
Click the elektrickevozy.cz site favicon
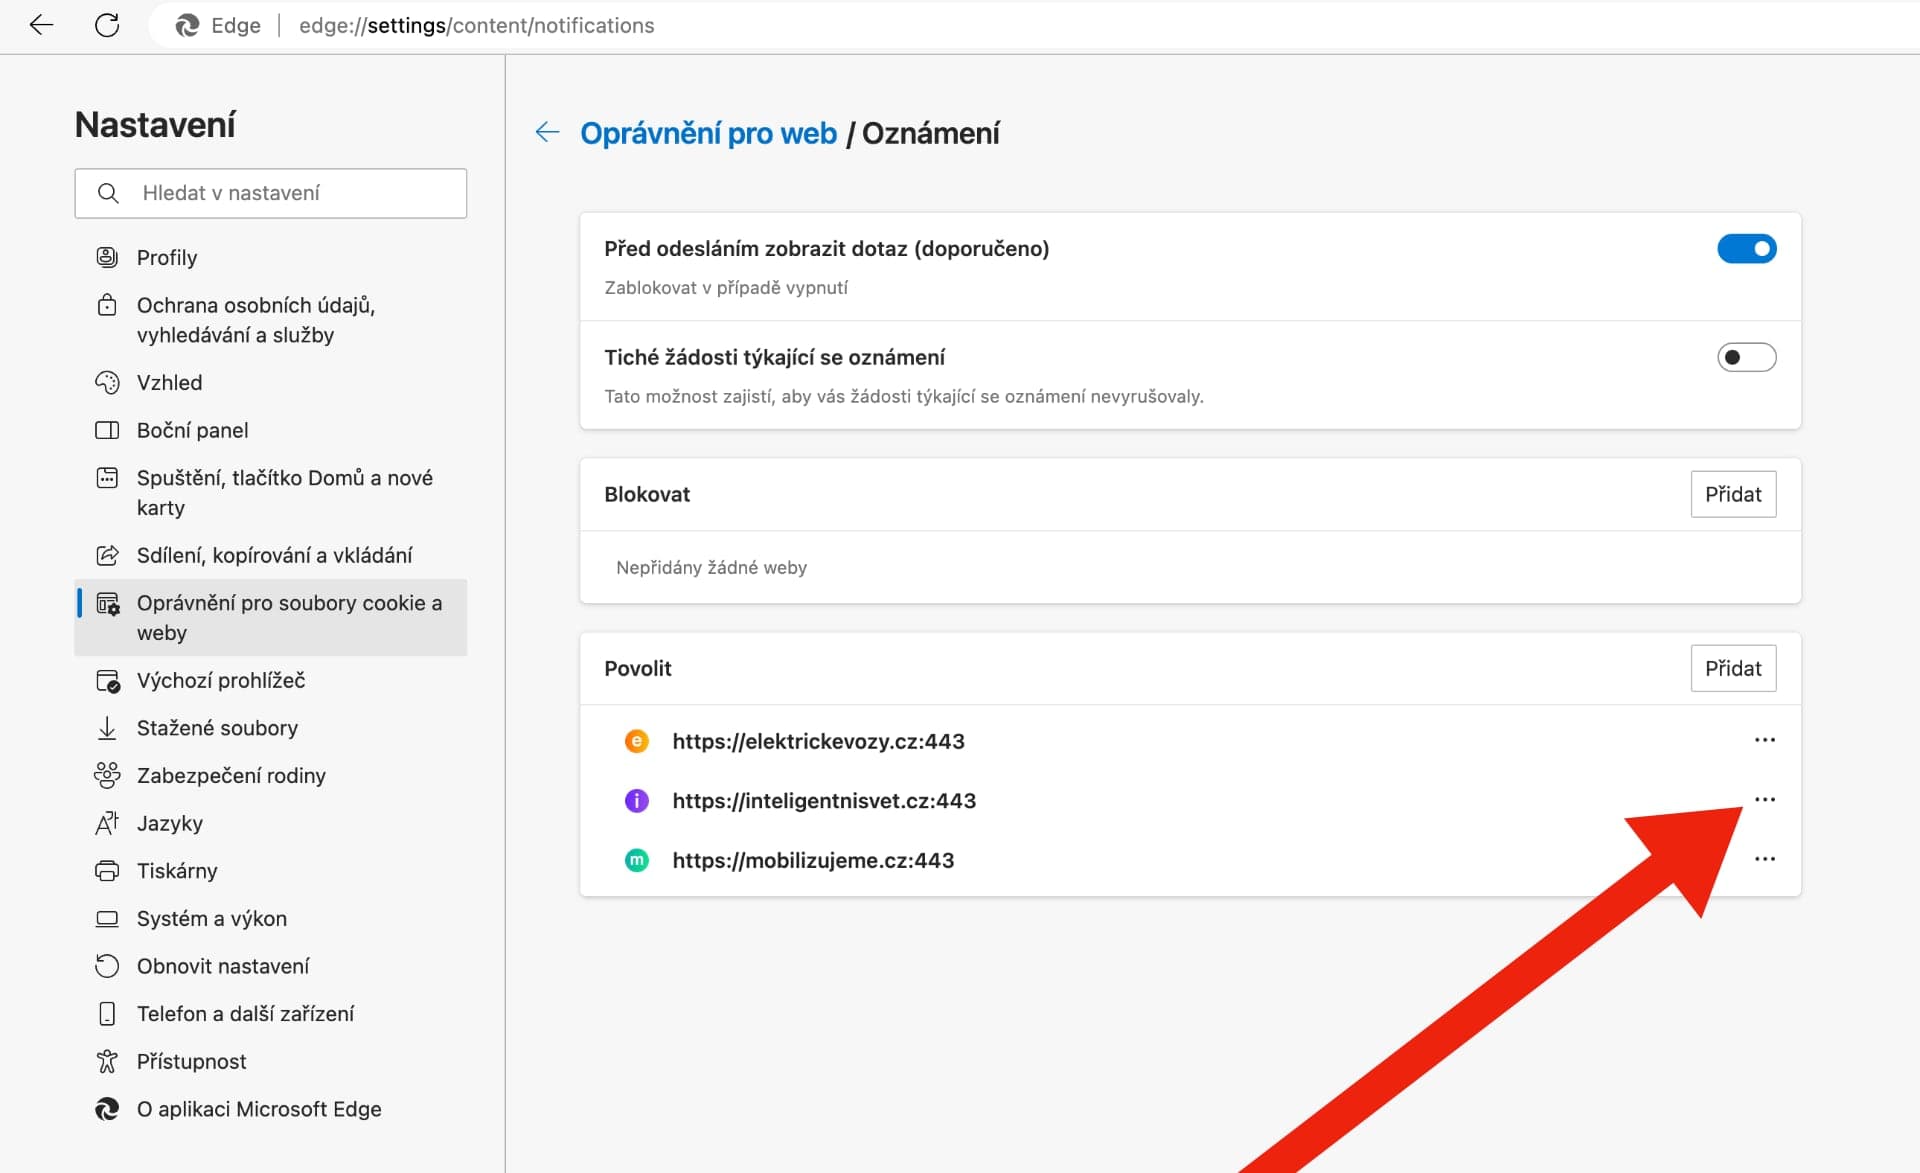pos(637,741)
